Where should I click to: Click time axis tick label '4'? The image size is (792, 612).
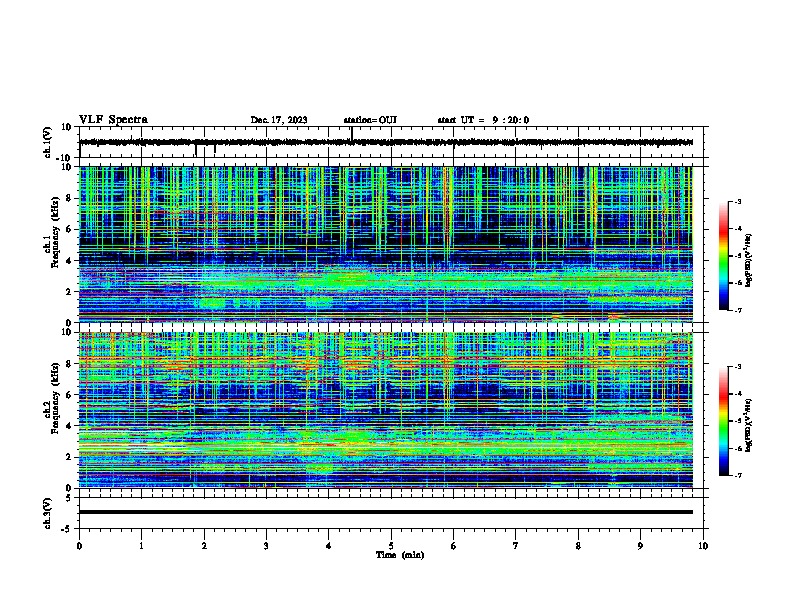coord(328,546)
